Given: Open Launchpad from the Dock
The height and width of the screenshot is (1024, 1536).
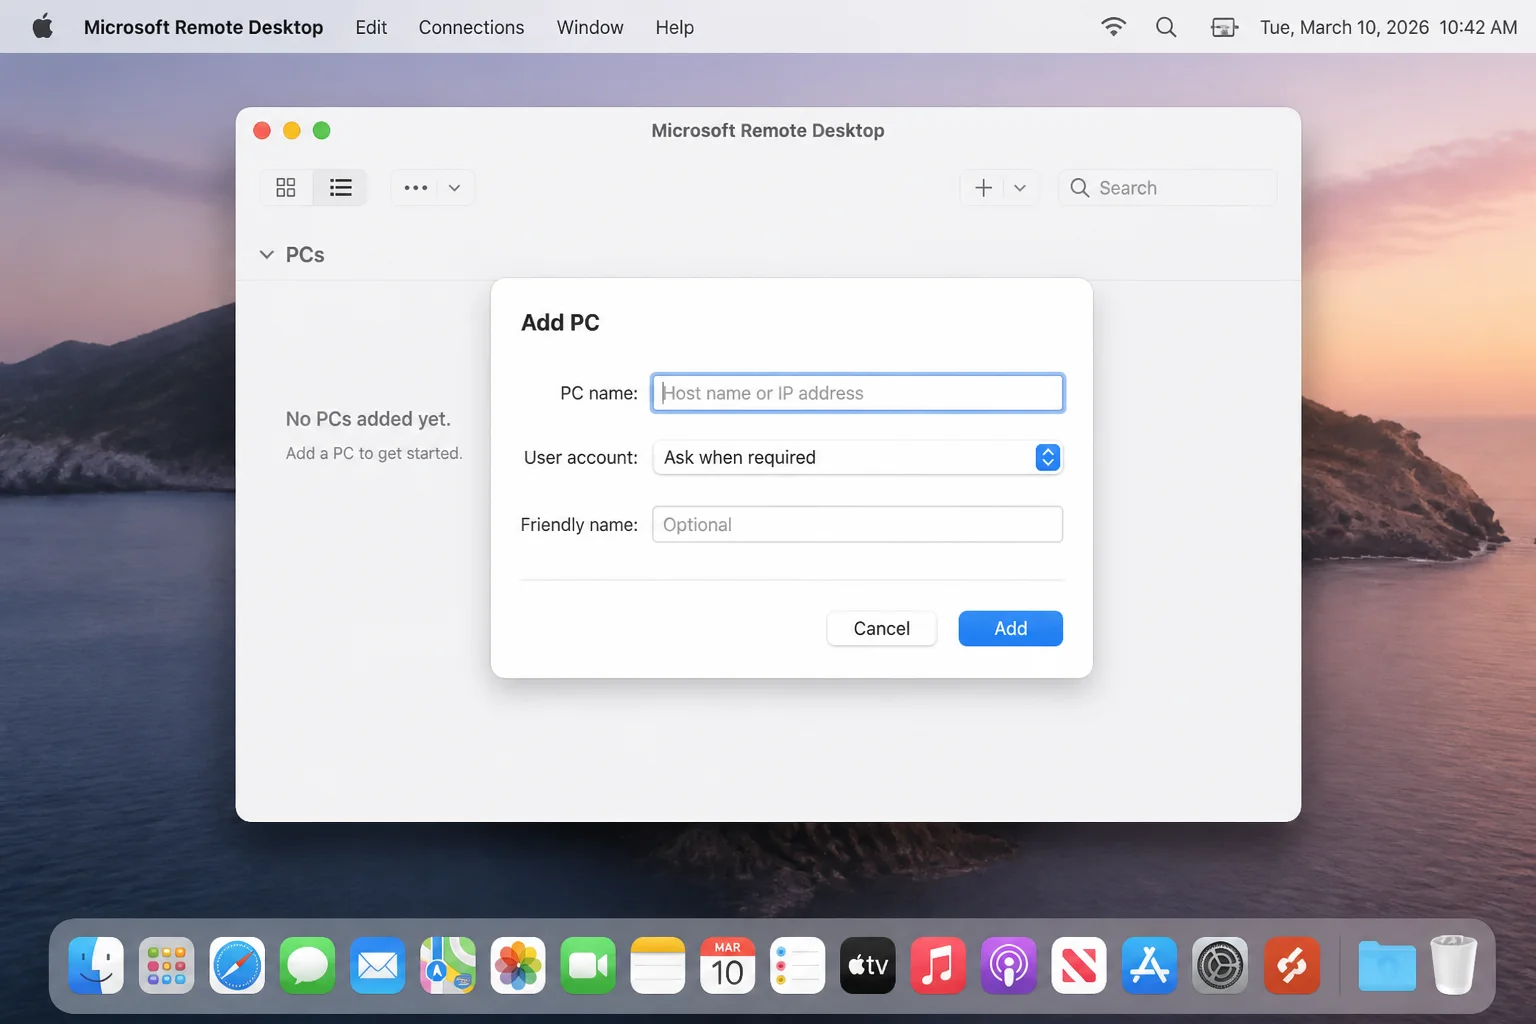Looking at the screenshot, I should pyautogui.click(x=166, y=965).
